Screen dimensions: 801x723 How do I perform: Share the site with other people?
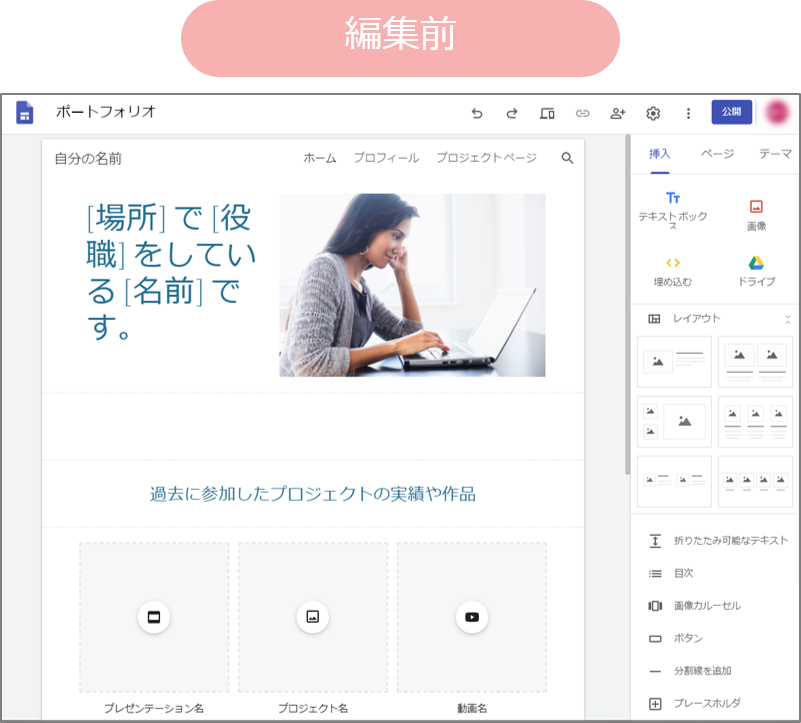click(618, 113)
